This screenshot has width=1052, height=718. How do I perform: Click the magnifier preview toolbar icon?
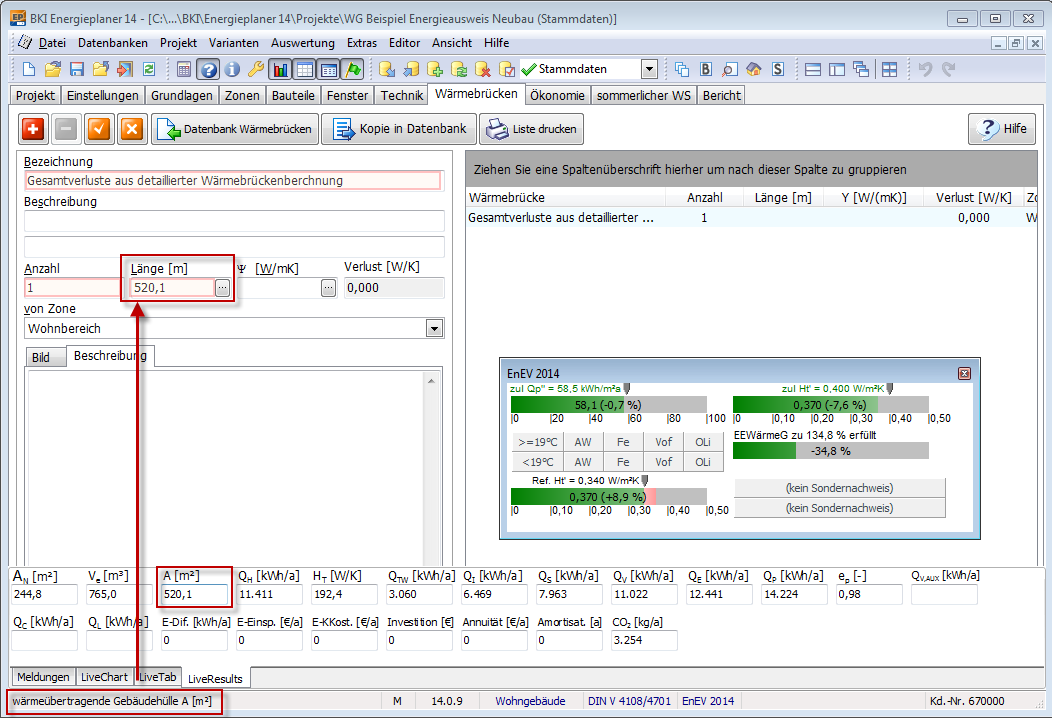(730, 69)
